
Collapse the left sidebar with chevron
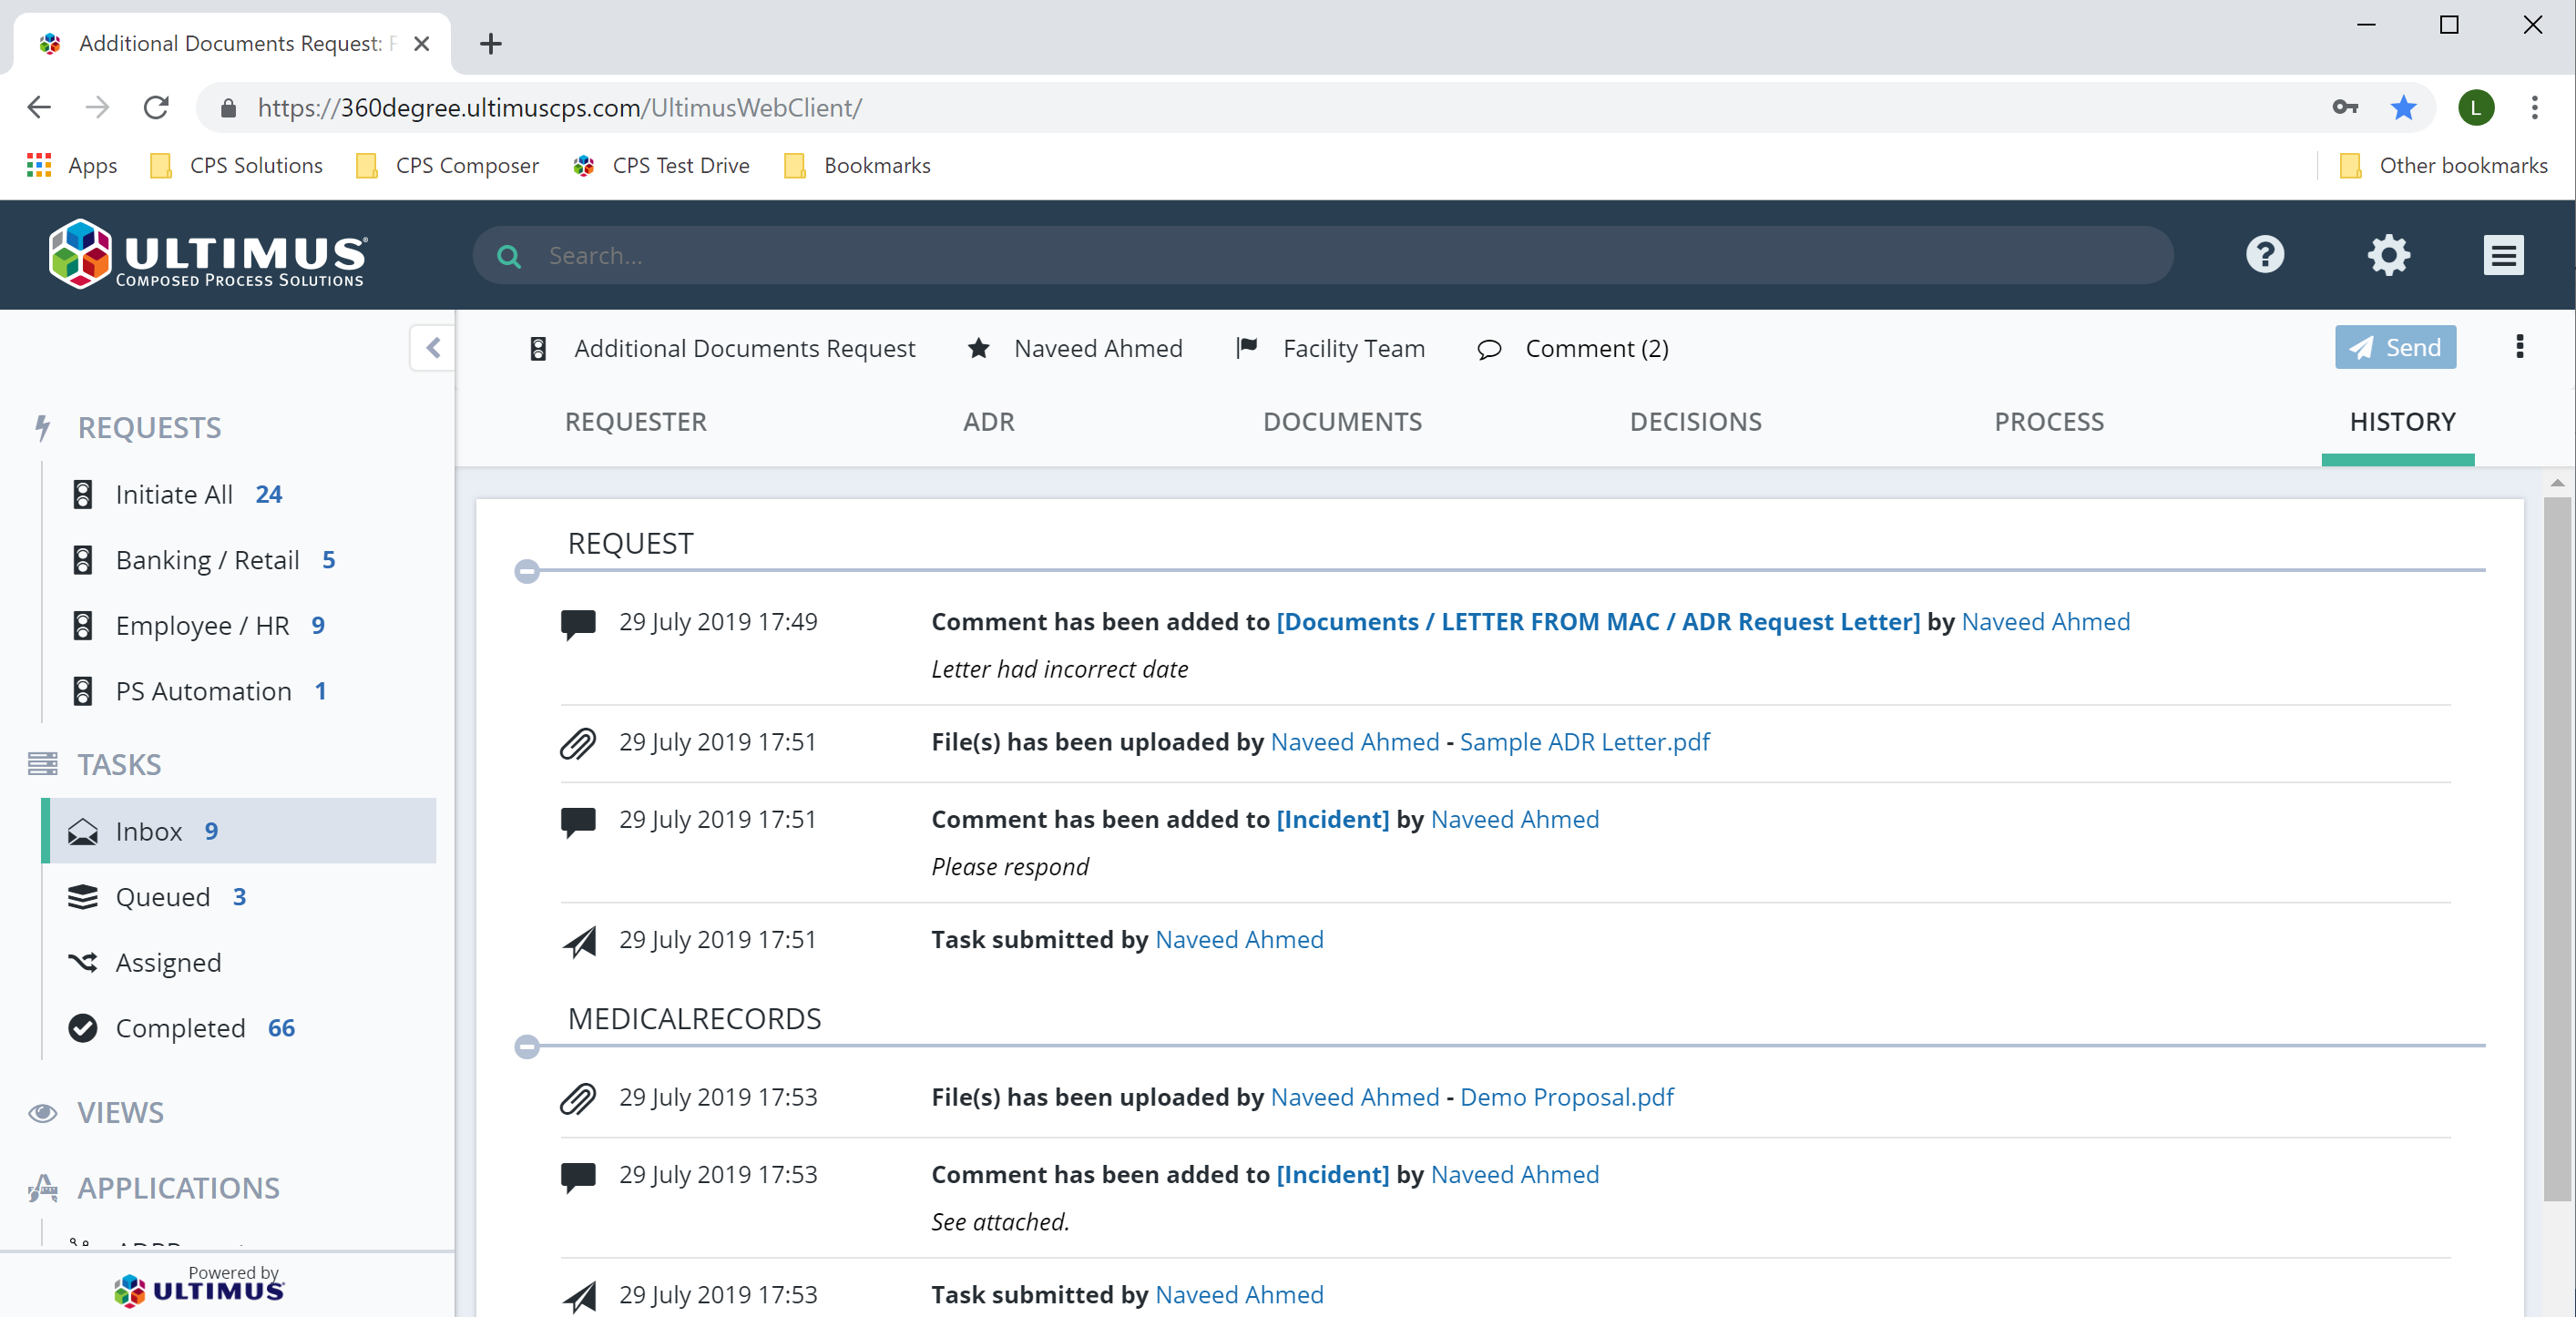click(x=433, y=348)
